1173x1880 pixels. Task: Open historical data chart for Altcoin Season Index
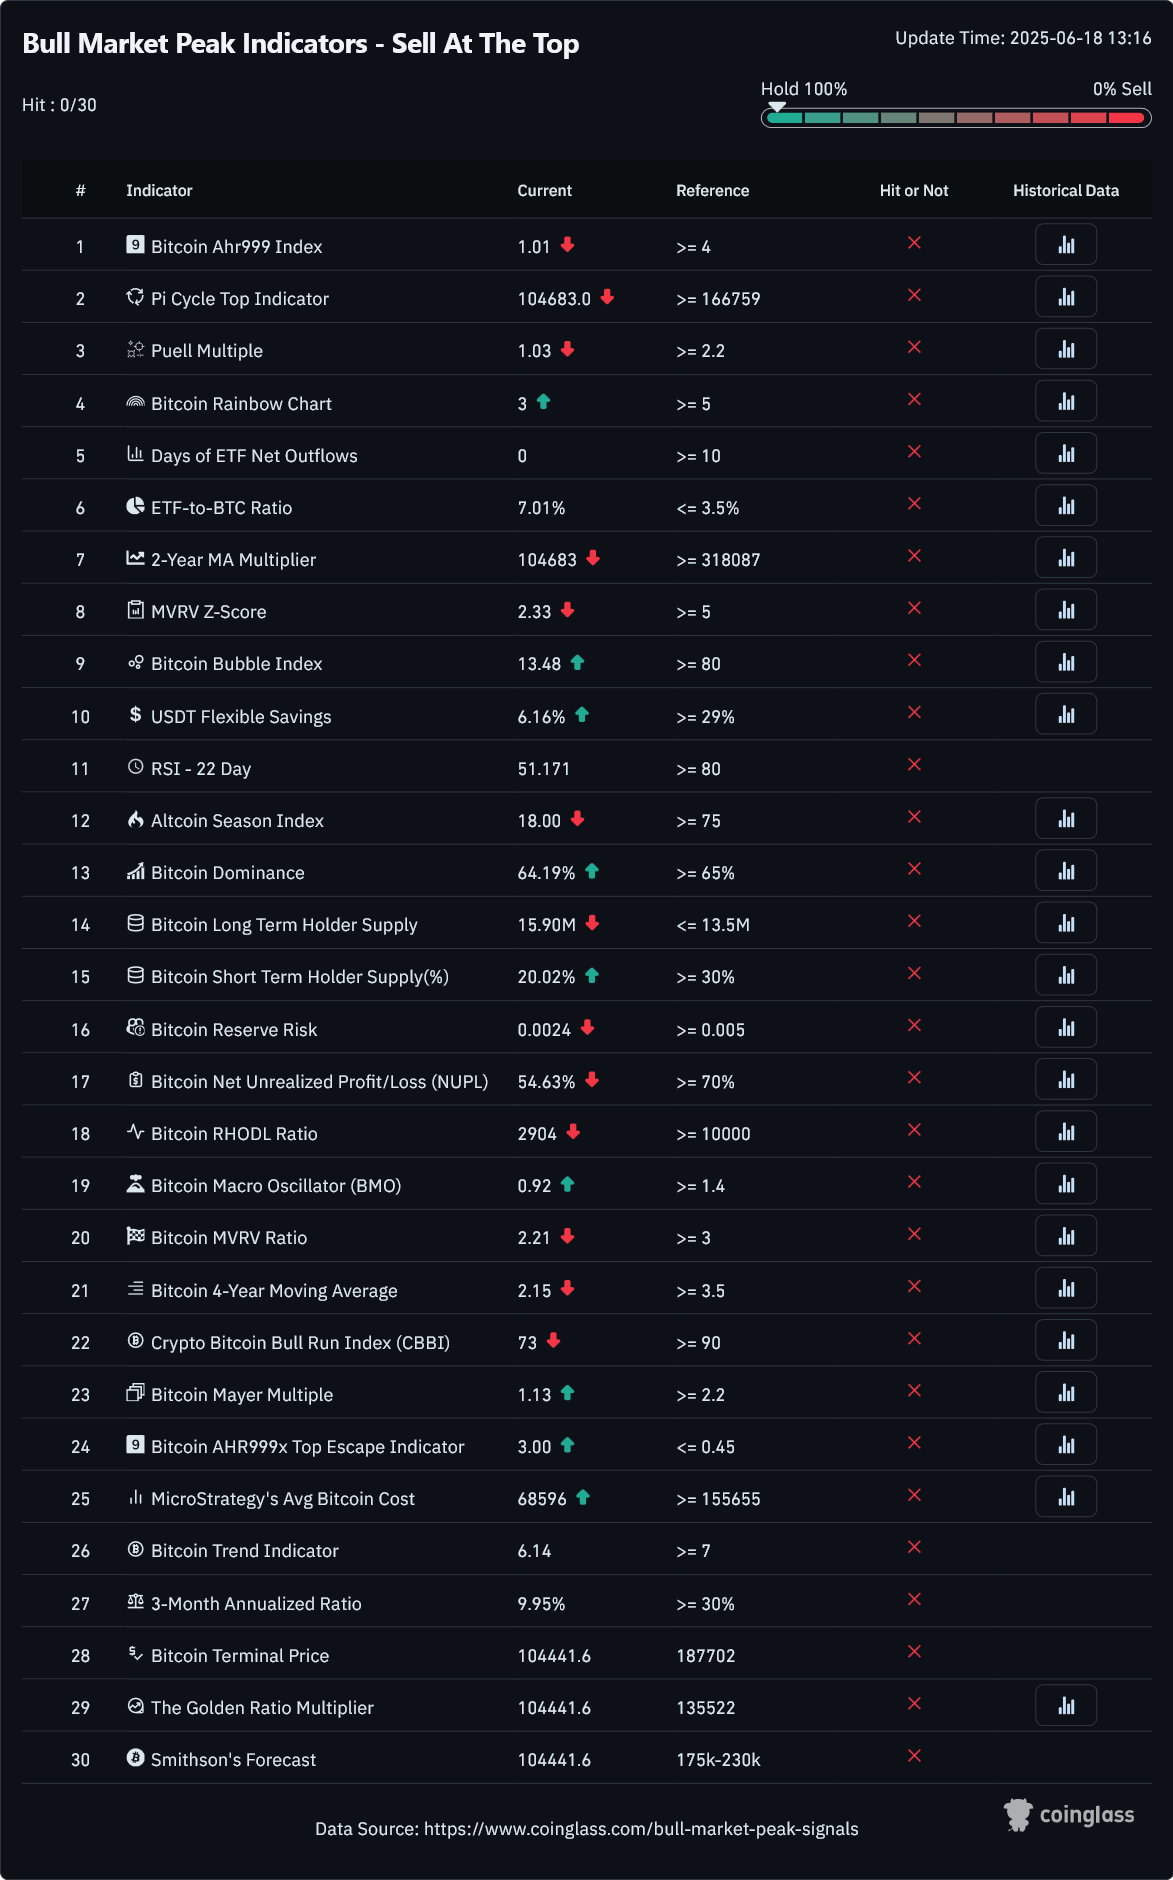click(1066, 819)
